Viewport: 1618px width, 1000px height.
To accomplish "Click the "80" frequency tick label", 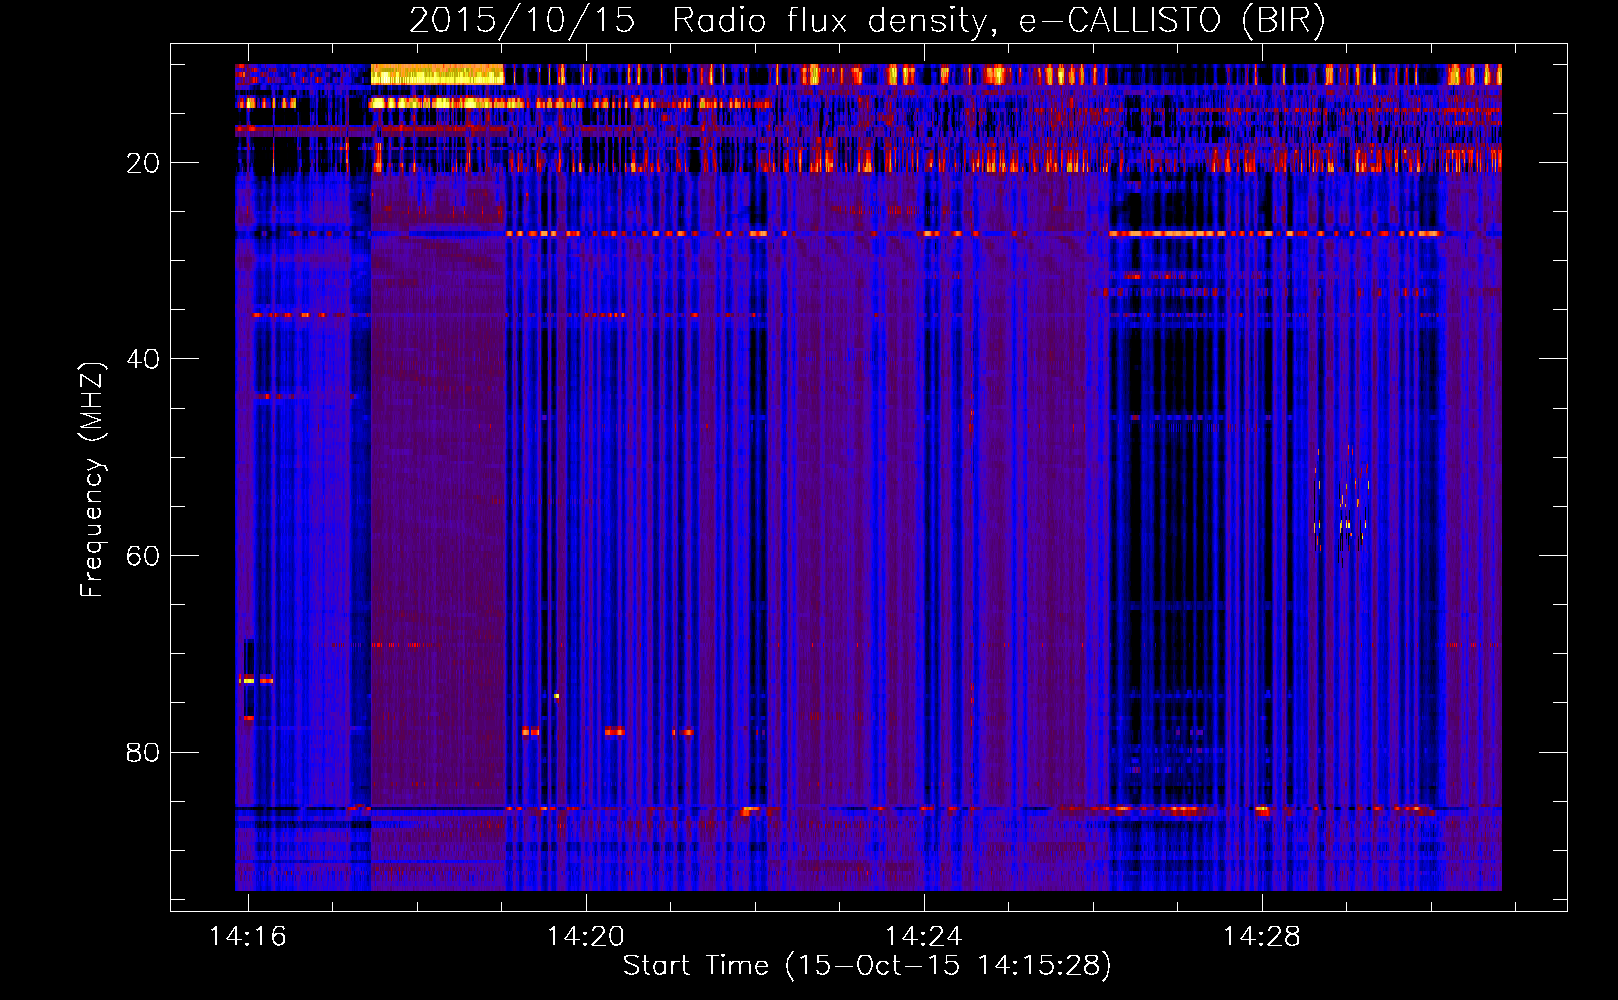I will coord(143,752).
